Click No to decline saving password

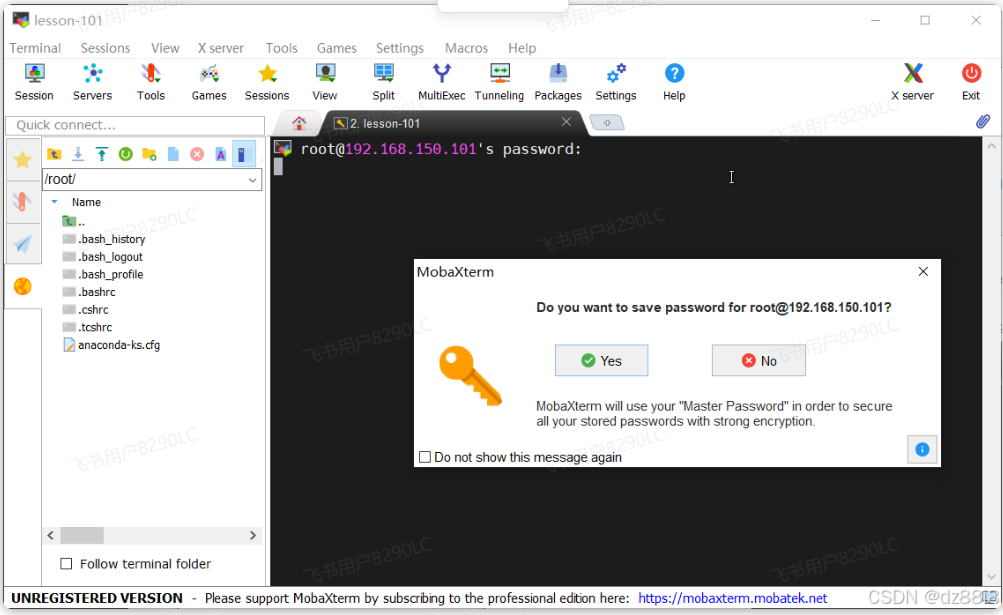pyautogui.click(x=759, y=360)
